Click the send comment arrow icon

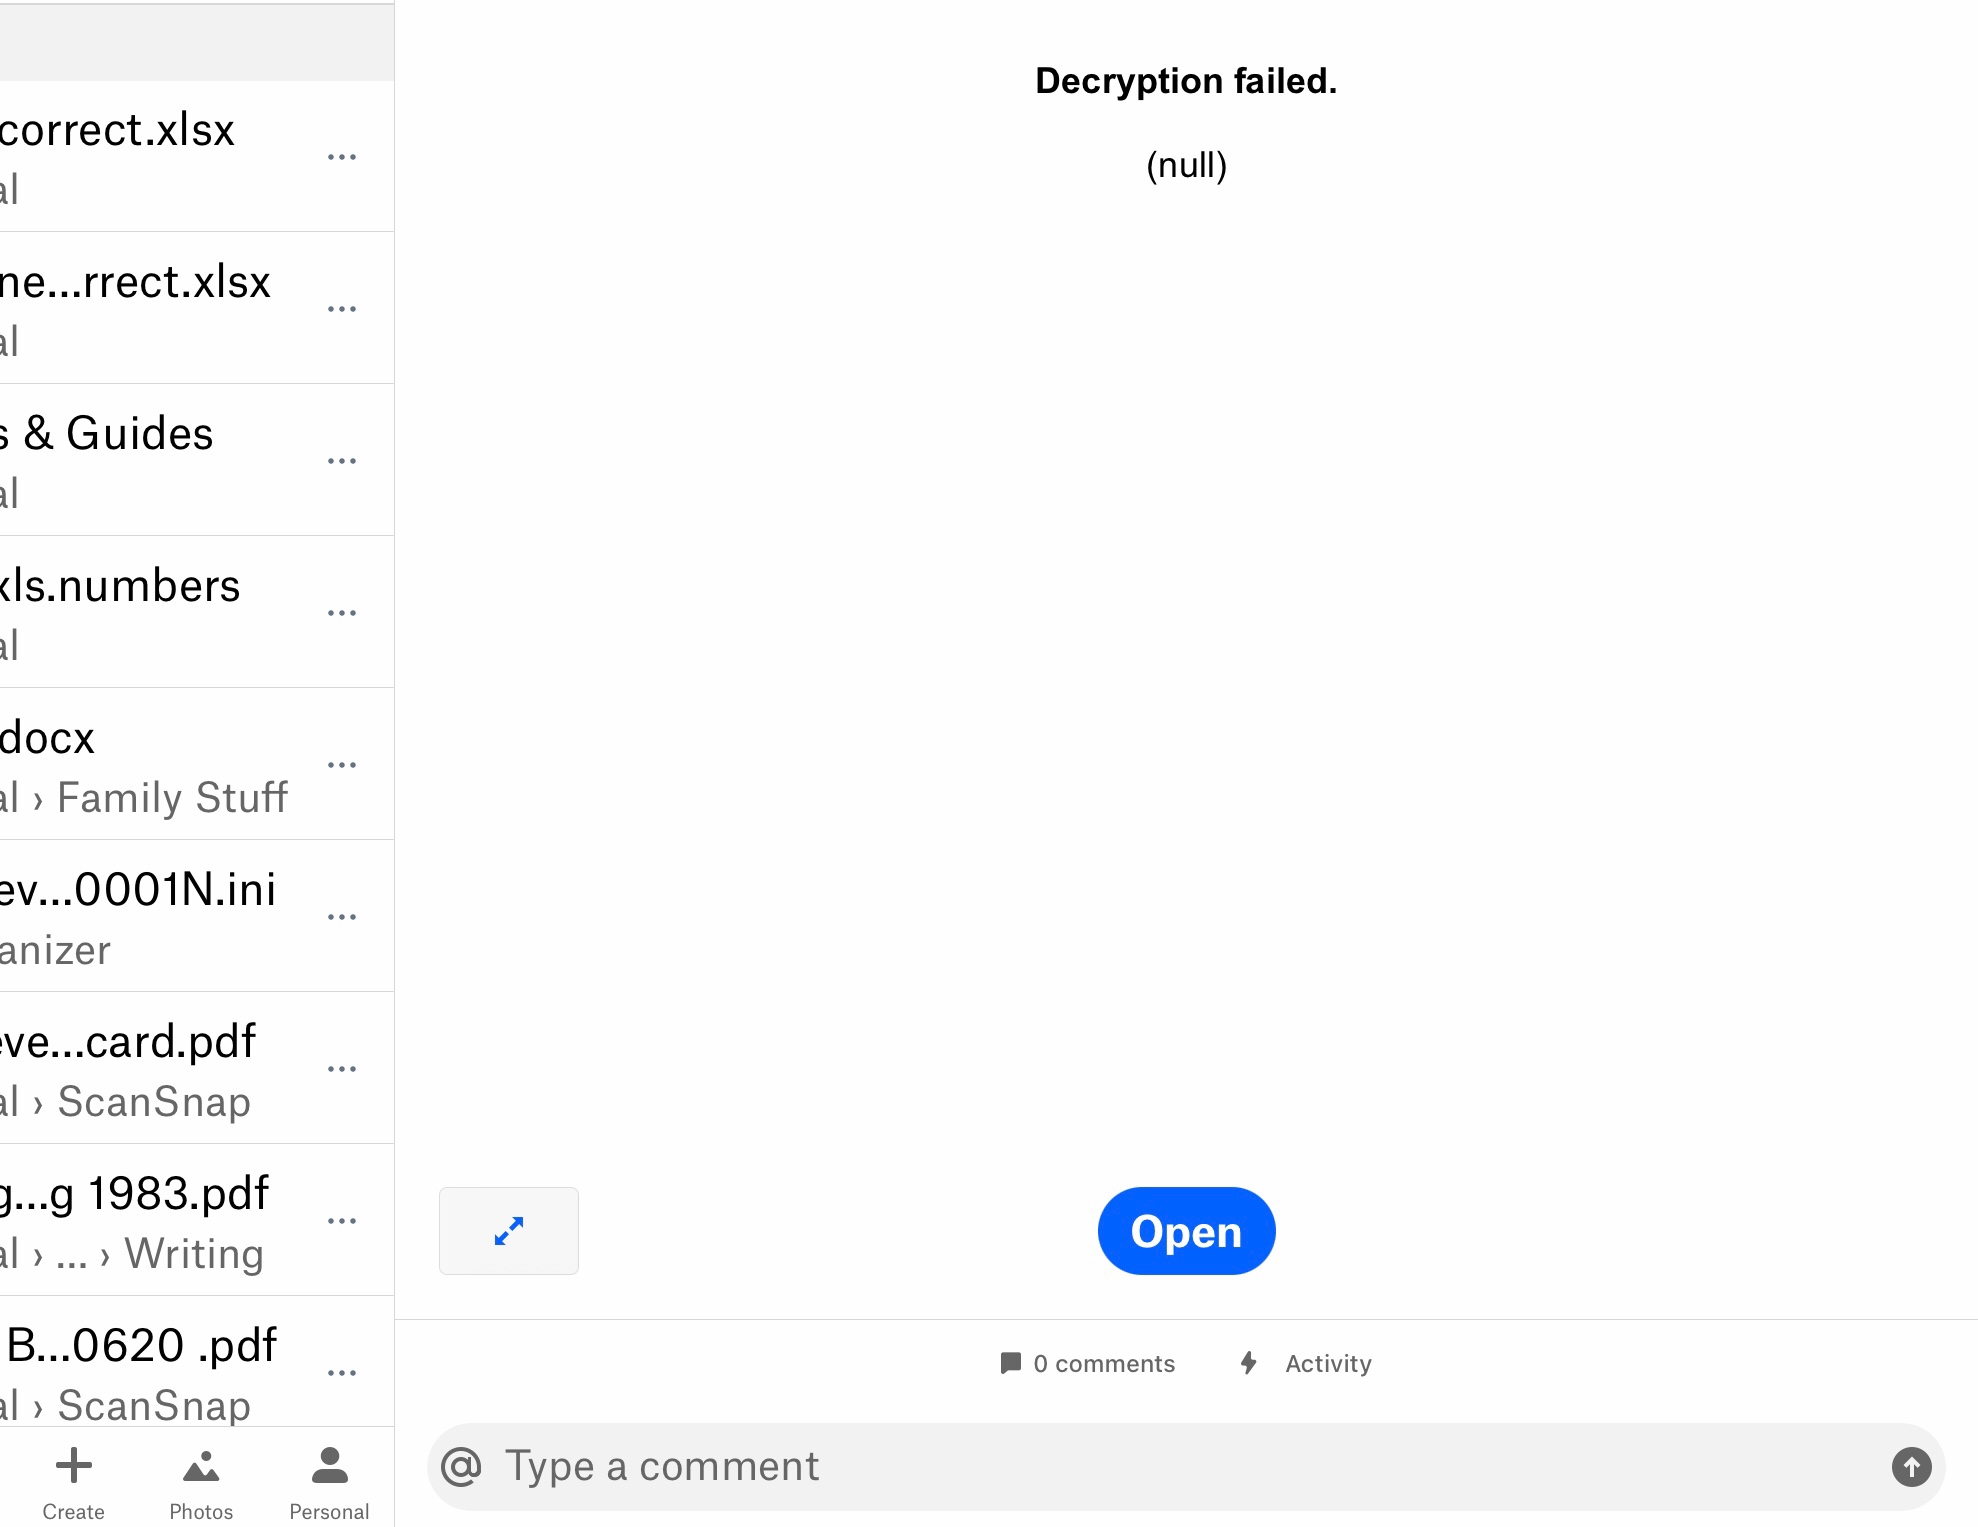pos(1911,1467)
